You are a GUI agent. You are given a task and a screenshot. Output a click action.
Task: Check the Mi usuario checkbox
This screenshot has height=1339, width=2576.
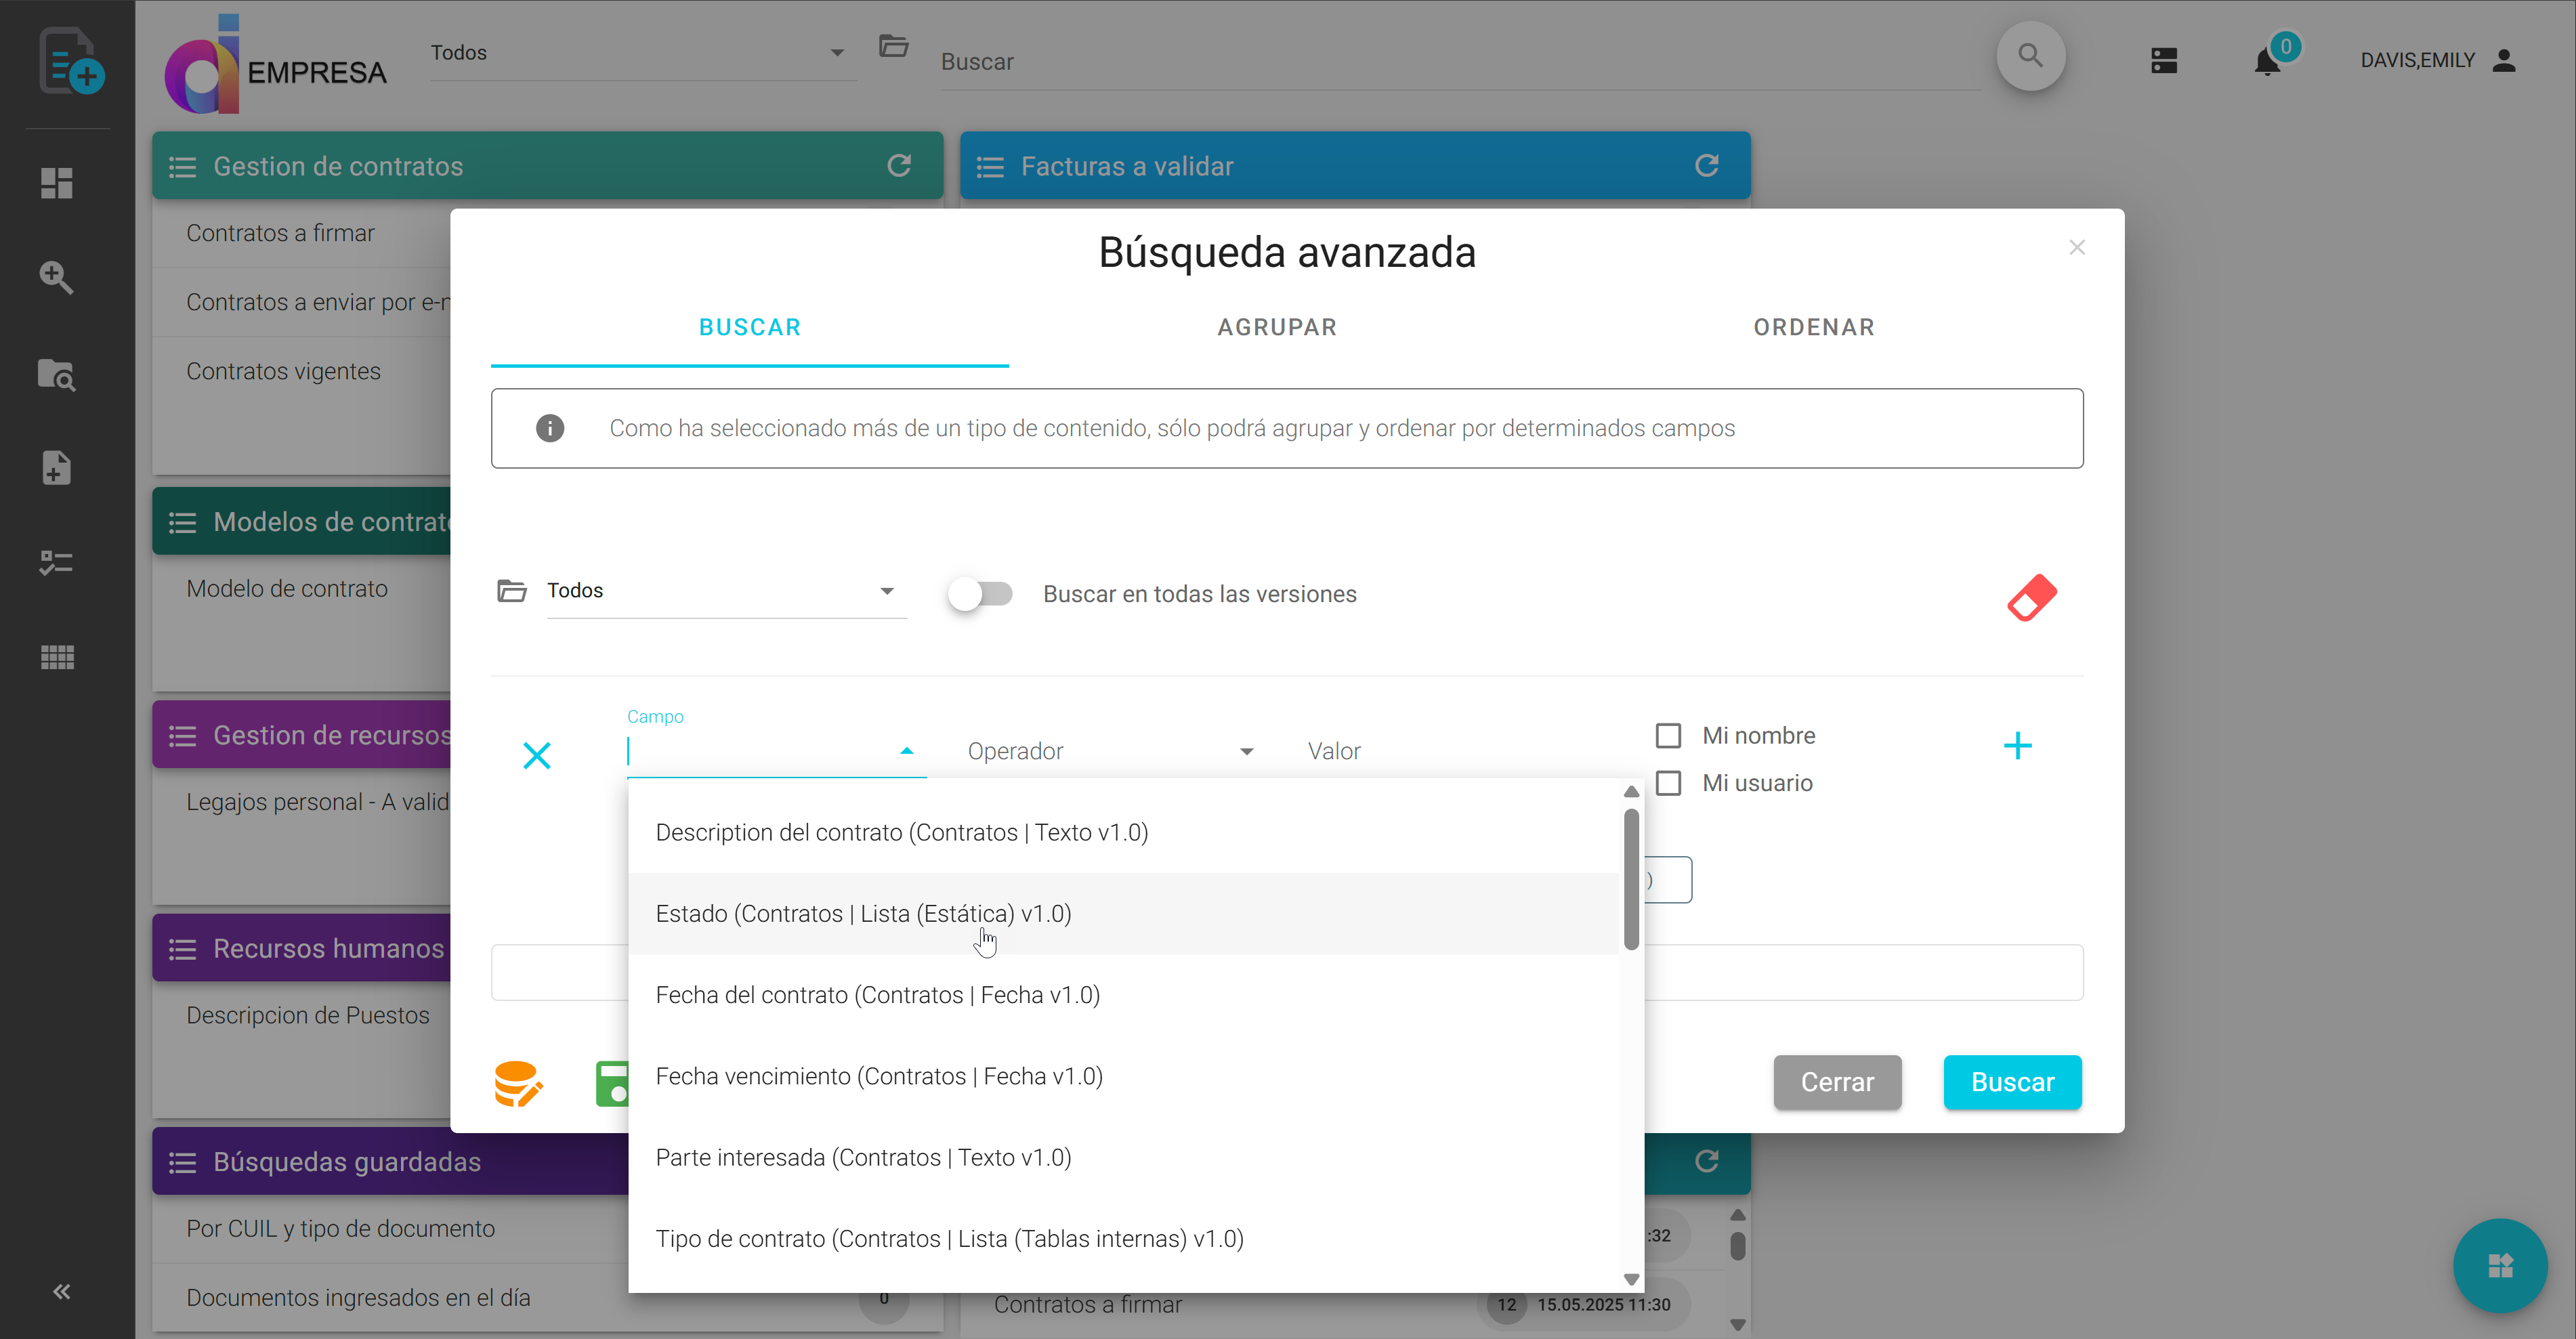coord(1669,783)
